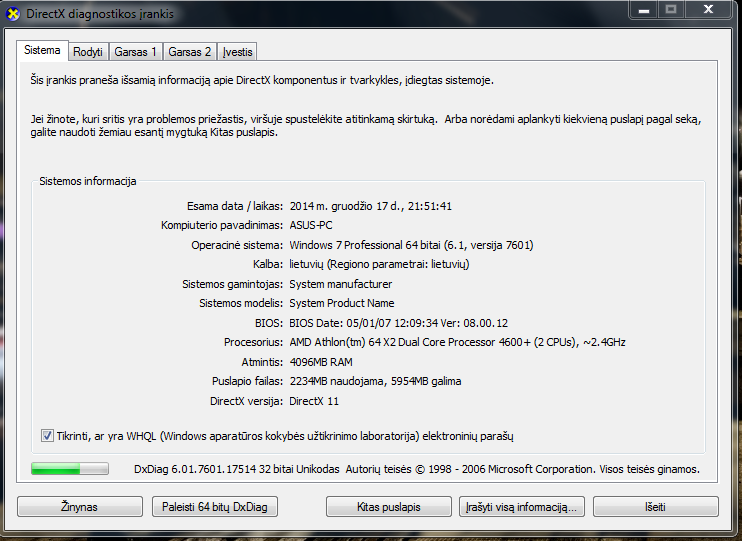Click the Operacinė sistema label
The height and width of the screenshot is (541, 742).
[237, 245]
